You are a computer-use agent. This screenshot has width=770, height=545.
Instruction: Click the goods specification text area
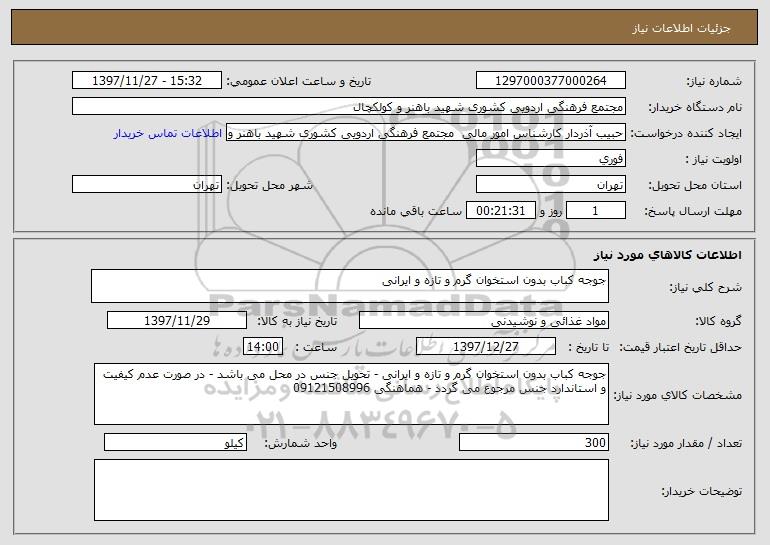(351, 394)
